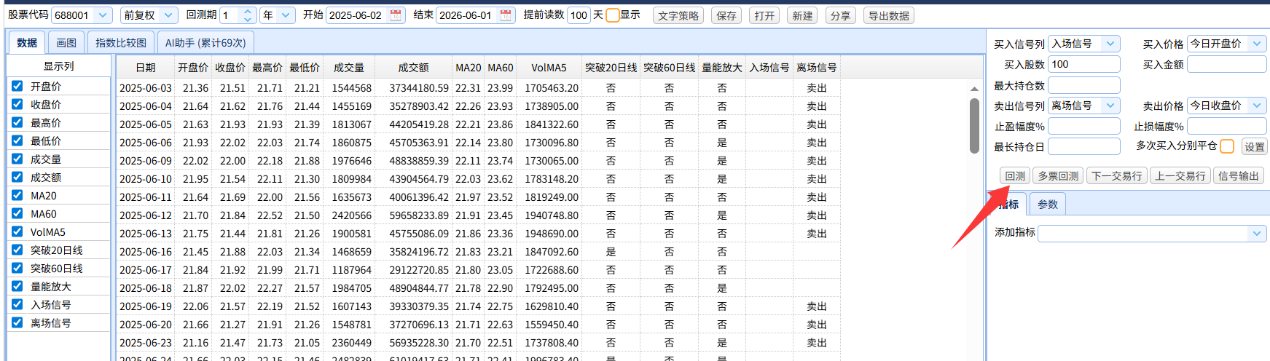Click the 多票回测 button
1270x361 pixels.
coord(1057,176)
